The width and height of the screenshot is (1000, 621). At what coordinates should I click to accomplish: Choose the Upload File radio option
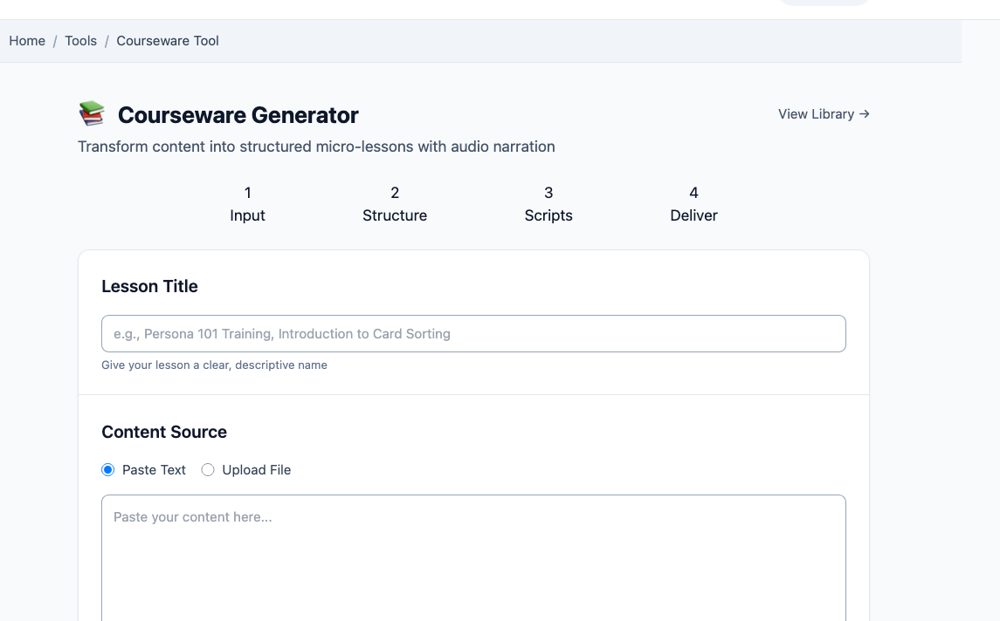pyautogui.click(x=208, y=470)
